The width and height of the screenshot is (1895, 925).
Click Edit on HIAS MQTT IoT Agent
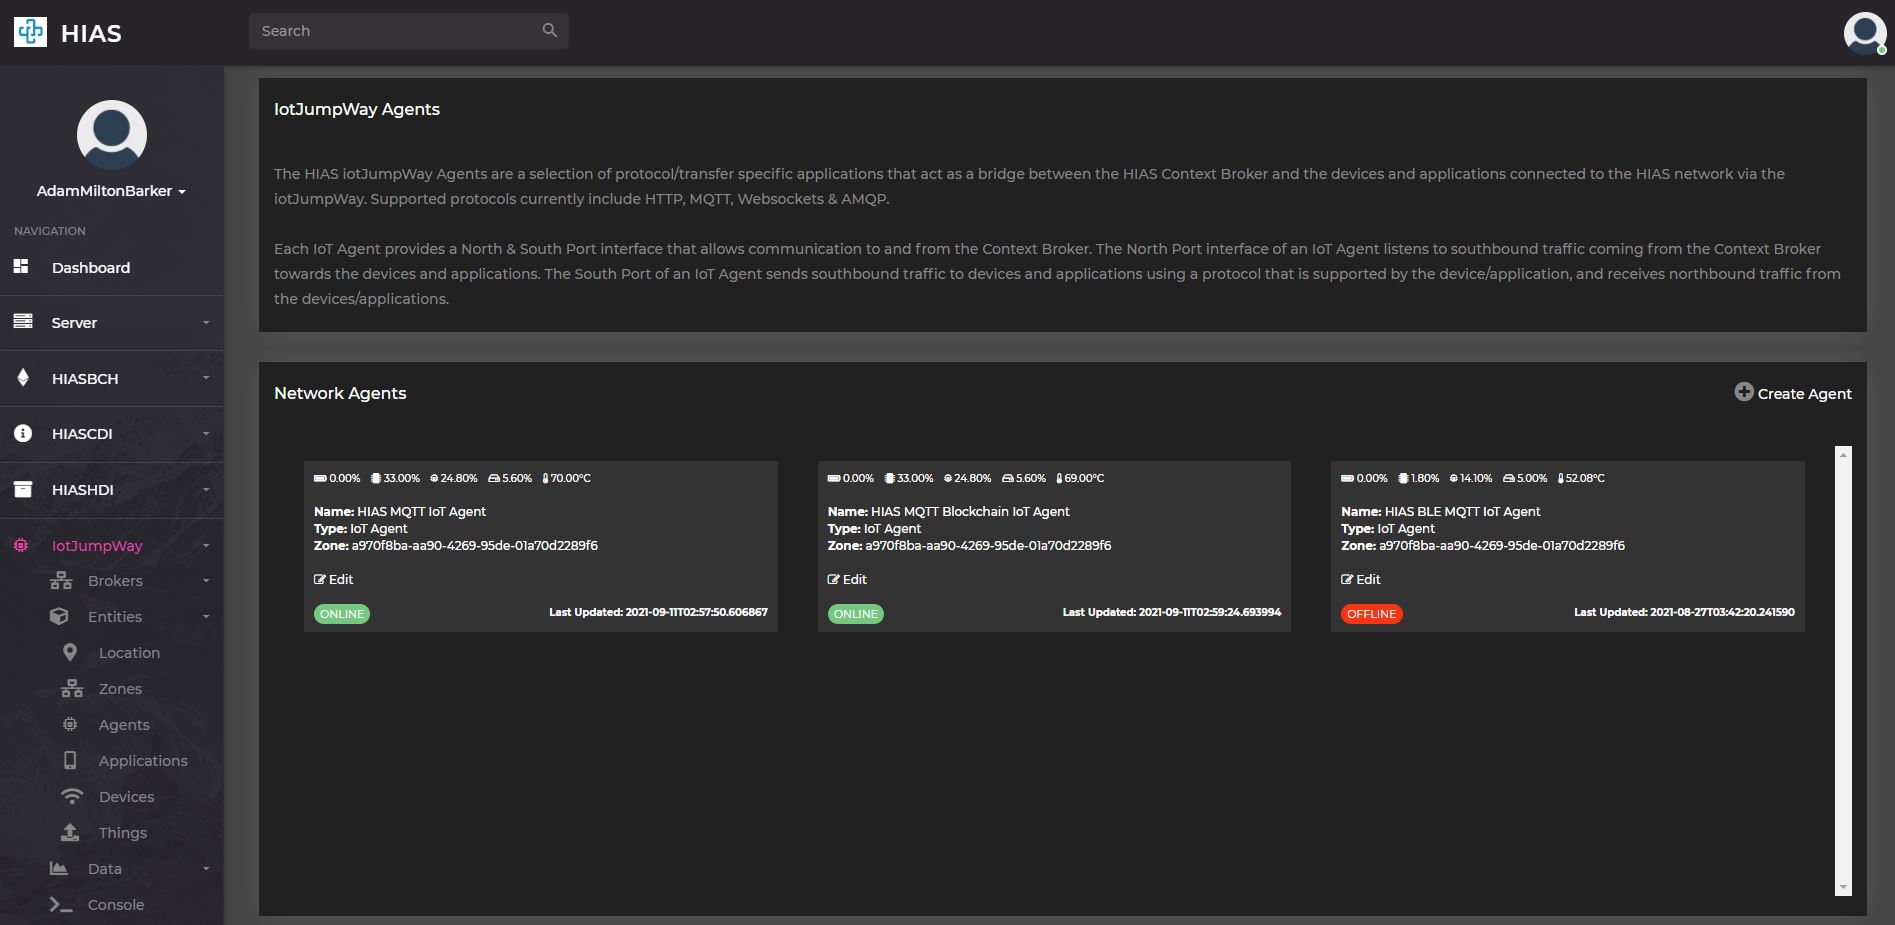(x=334, y=579)
